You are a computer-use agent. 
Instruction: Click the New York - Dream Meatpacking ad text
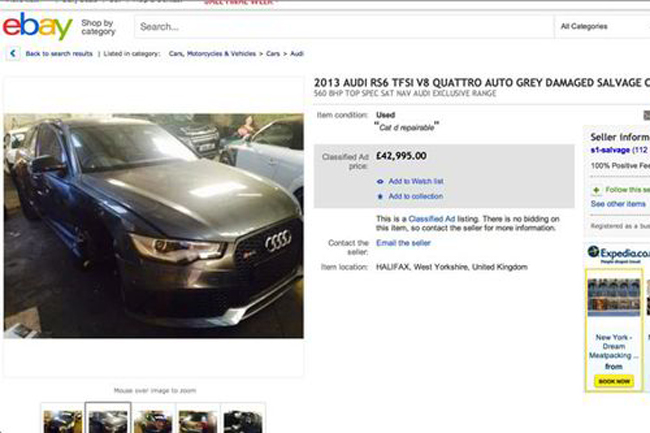(614, 346)
